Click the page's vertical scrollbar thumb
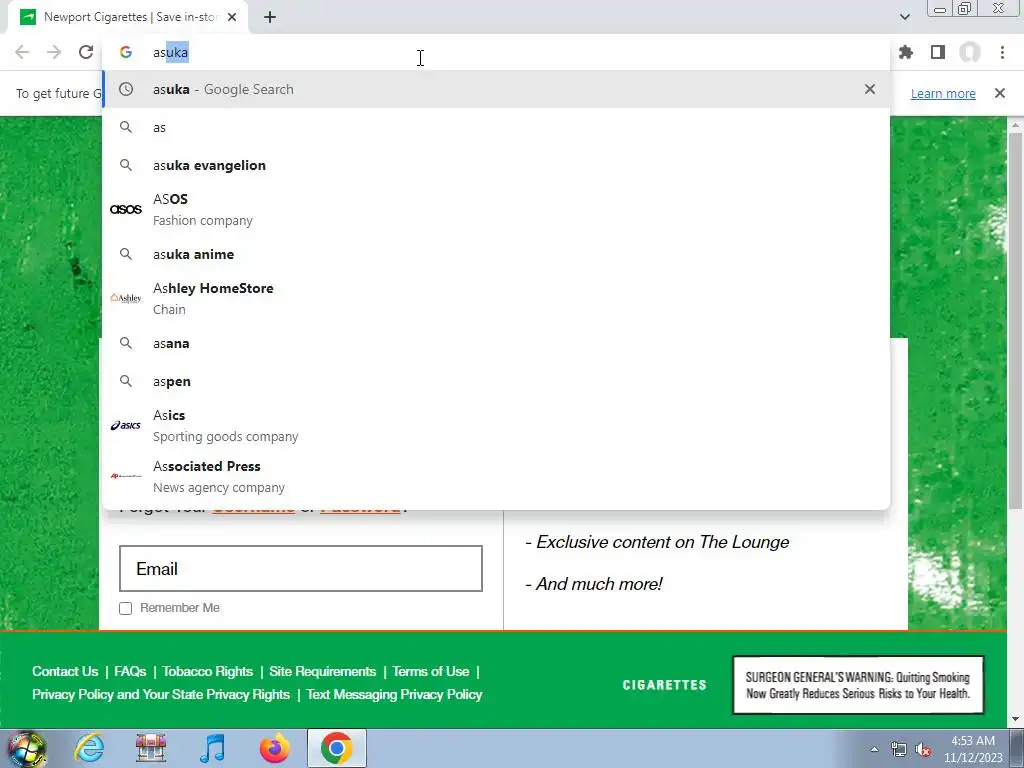The image size is (1024, 768). point(1015,320)
